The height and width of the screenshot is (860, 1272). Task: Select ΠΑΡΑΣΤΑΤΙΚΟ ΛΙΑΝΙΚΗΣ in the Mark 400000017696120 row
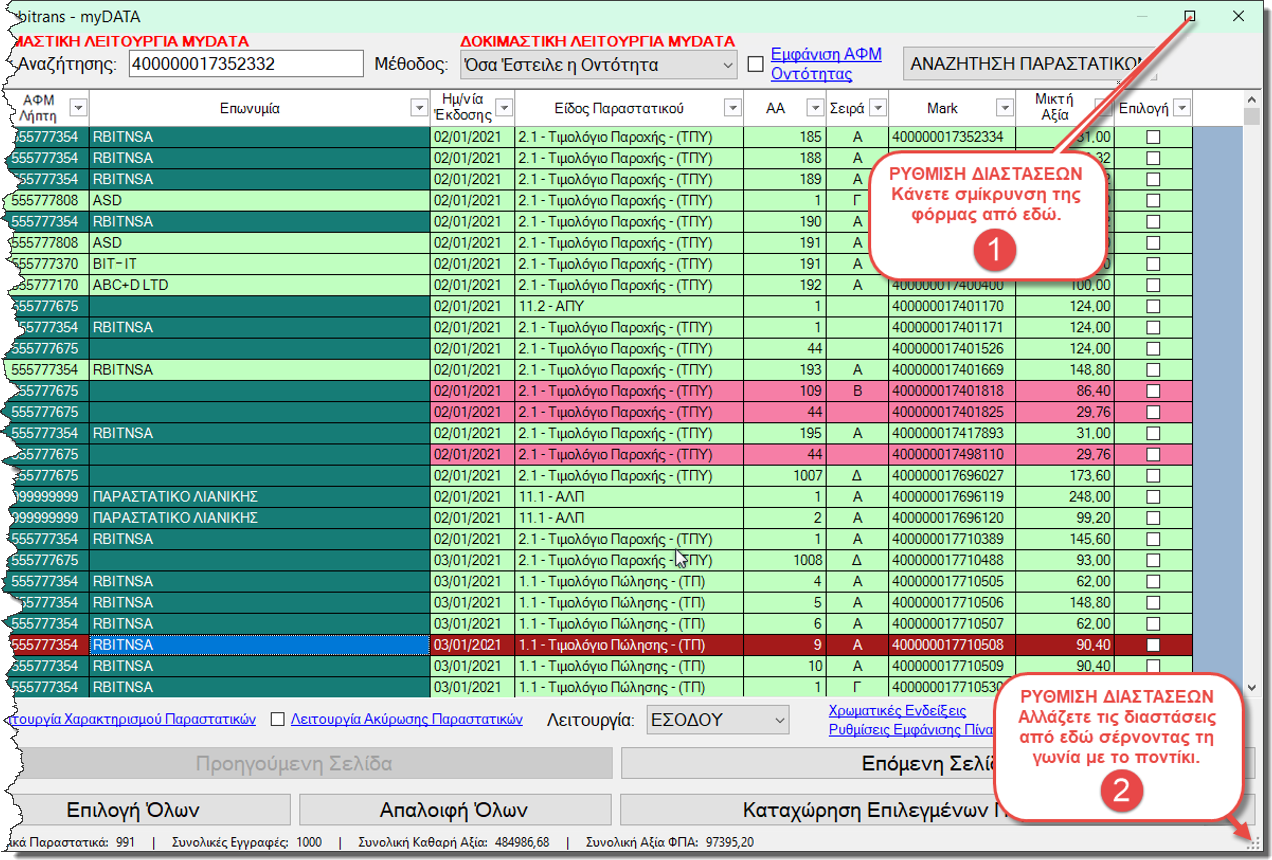click(259, 518)
